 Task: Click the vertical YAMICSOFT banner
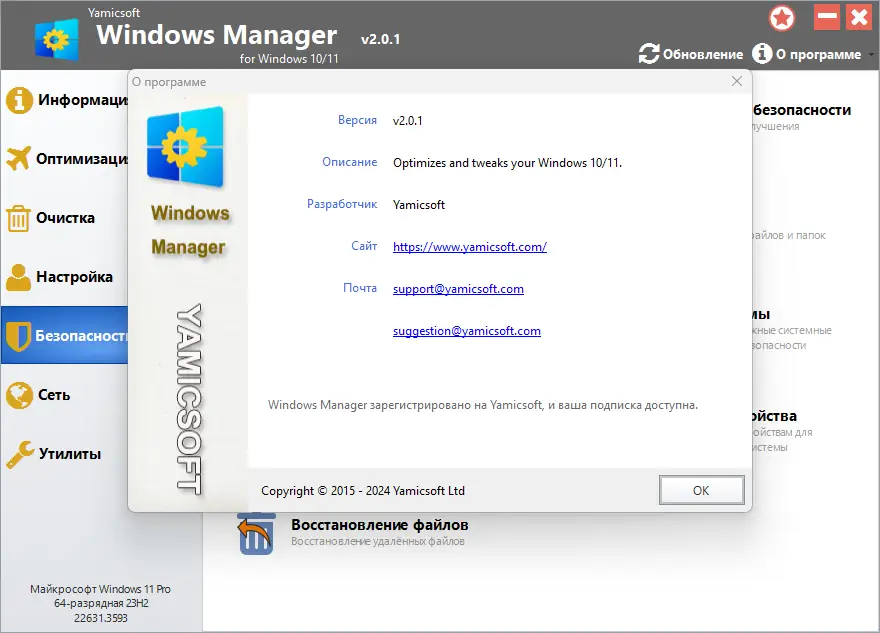(x=189, y=400)
